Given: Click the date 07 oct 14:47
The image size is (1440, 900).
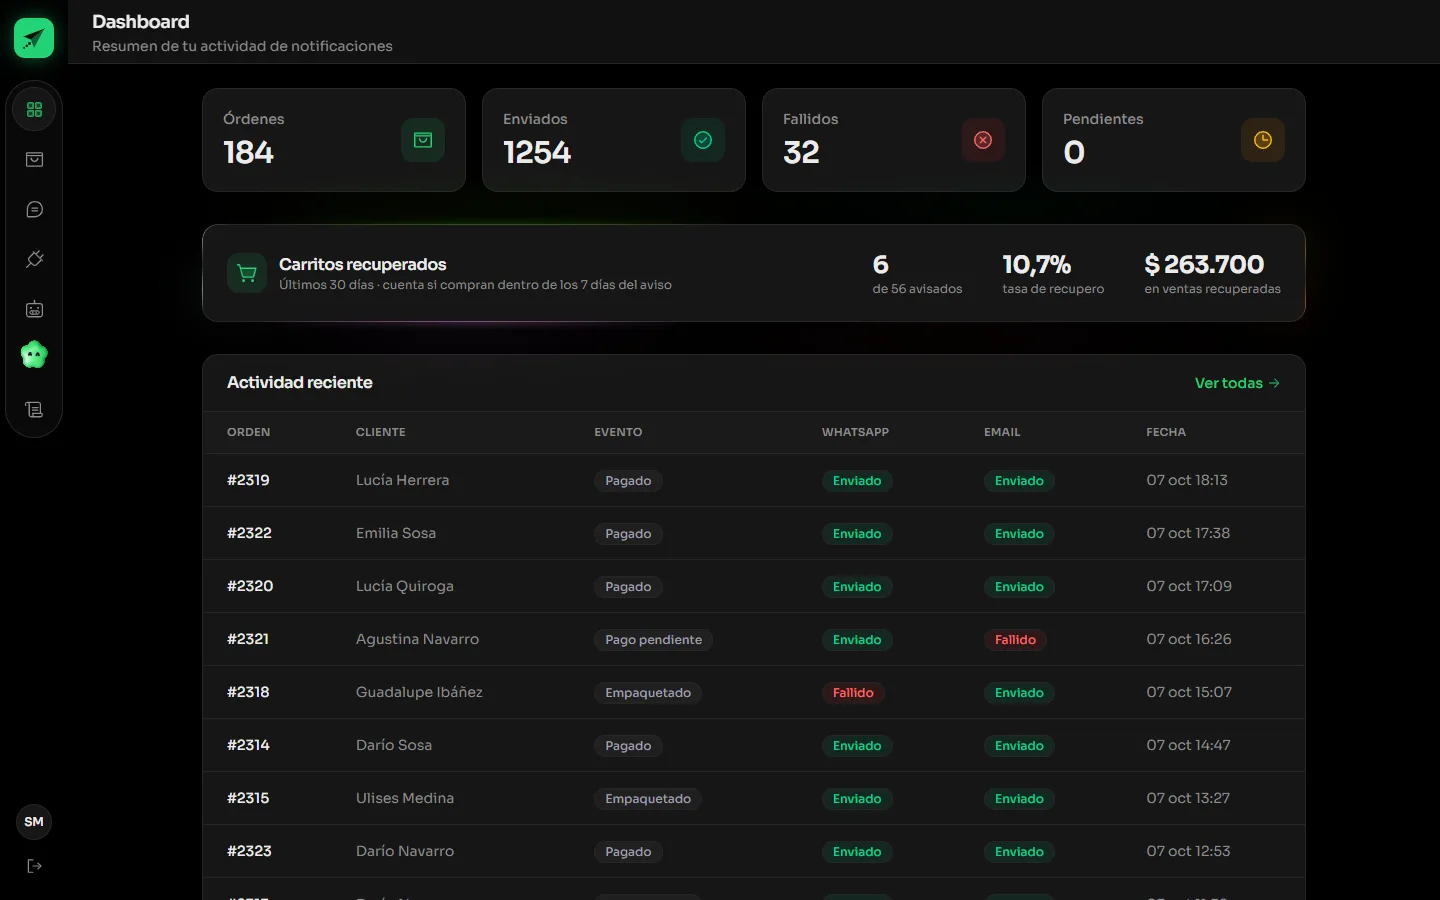Looking at the screenshot, I should pos(1188,745).
